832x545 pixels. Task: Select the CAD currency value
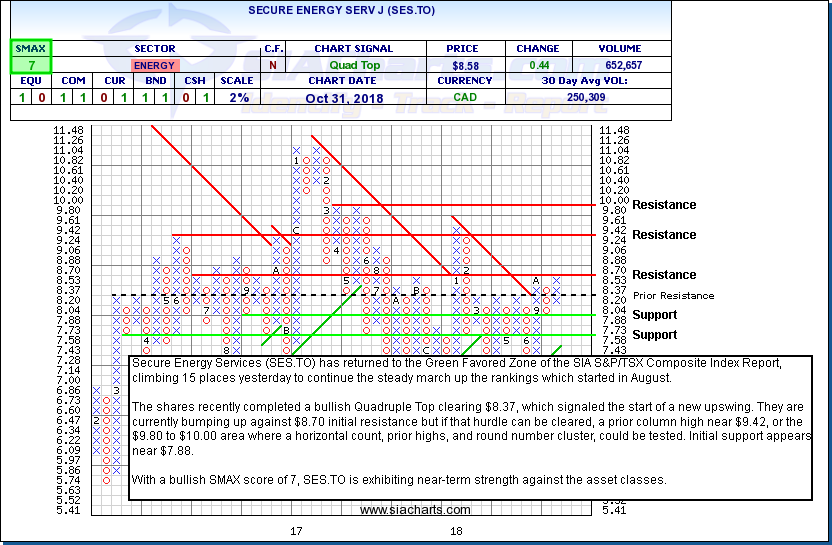(465, 97)
